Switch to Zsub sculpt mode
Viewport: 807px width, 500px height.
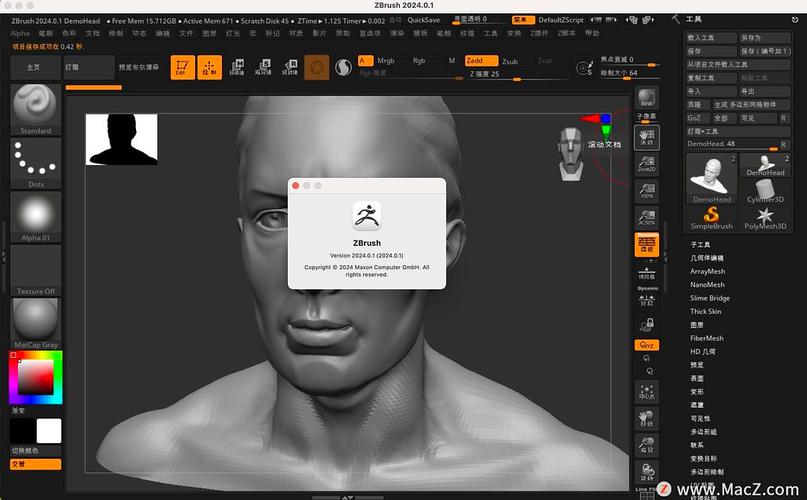[x=510, y=61]
